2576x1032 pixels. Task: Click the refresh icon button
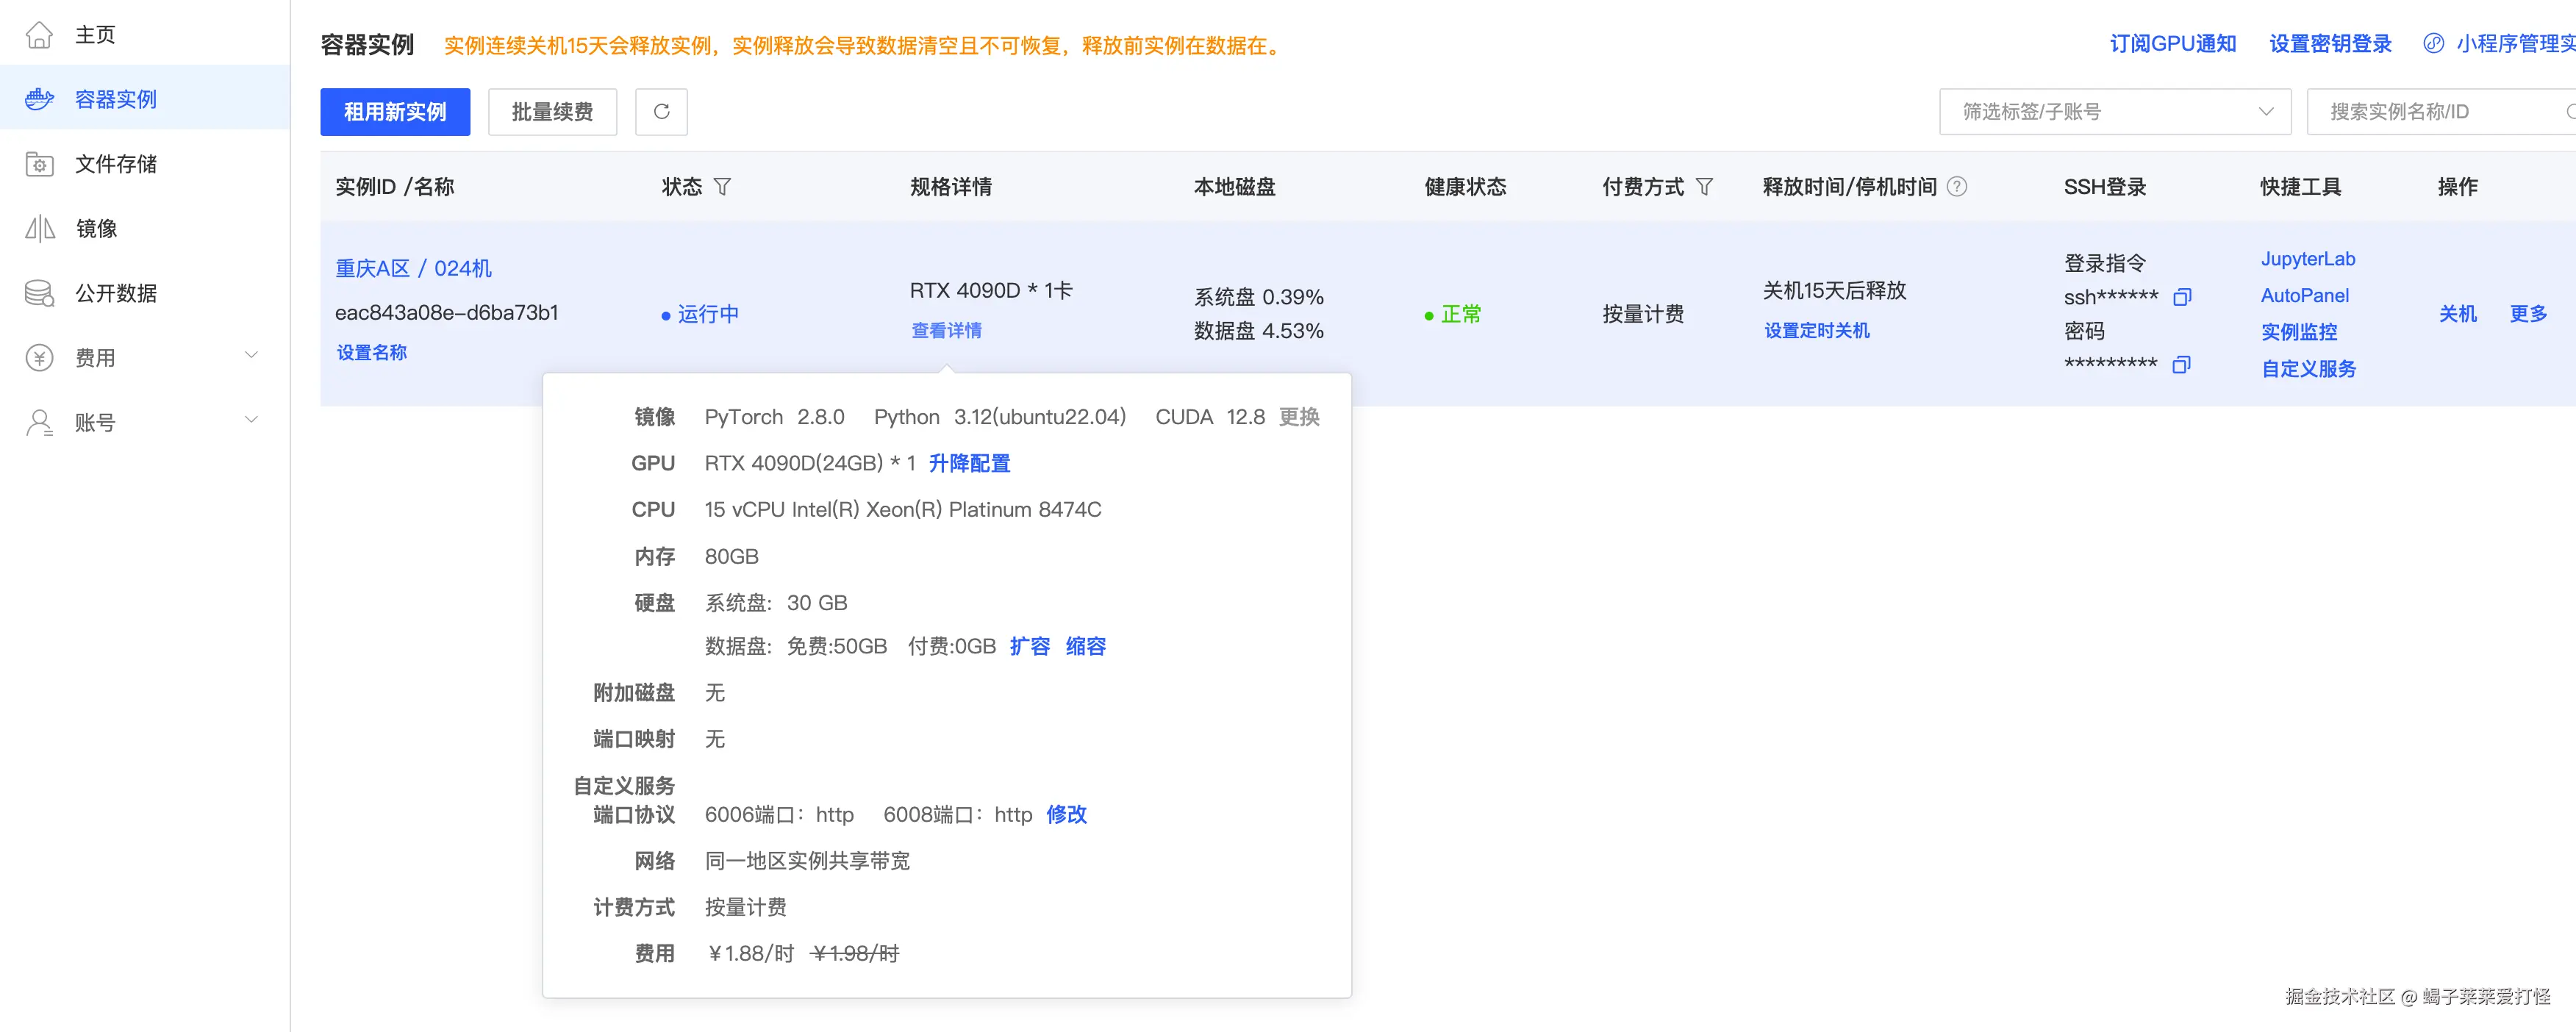(661, 111)
